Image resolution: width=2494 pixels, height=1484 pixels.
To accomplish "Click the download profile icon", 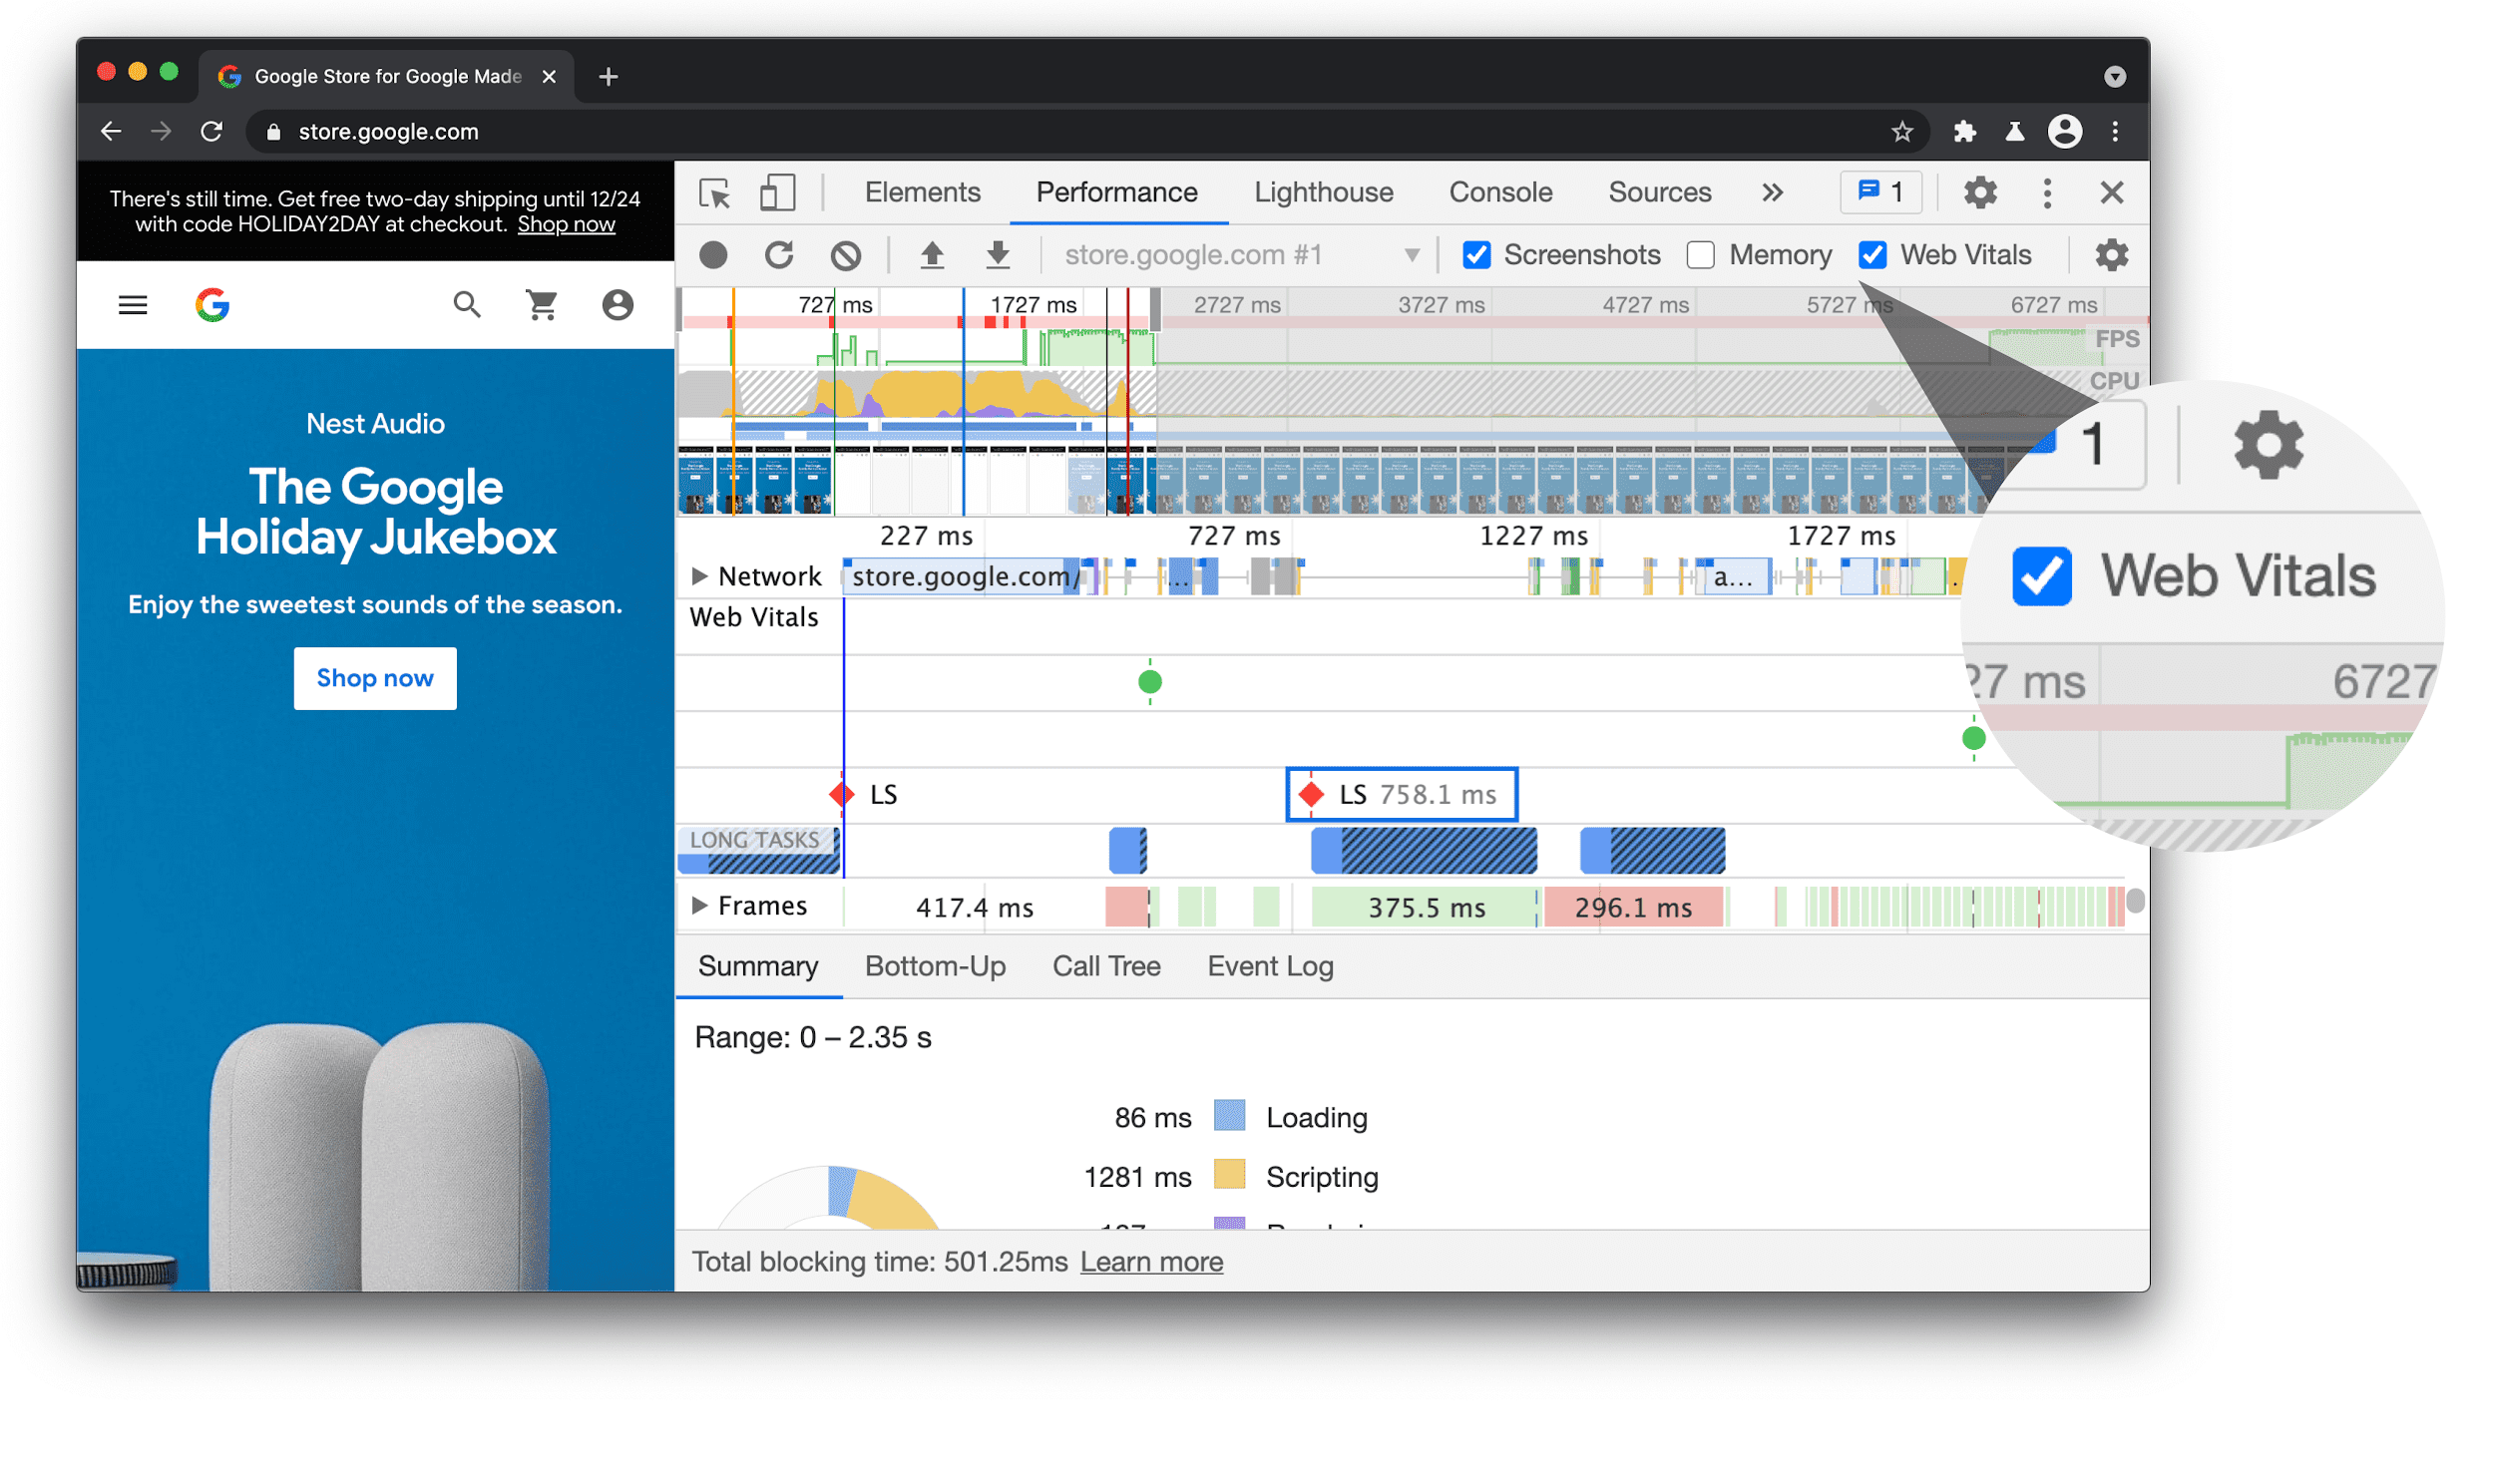I will click(x=998, y=254).
